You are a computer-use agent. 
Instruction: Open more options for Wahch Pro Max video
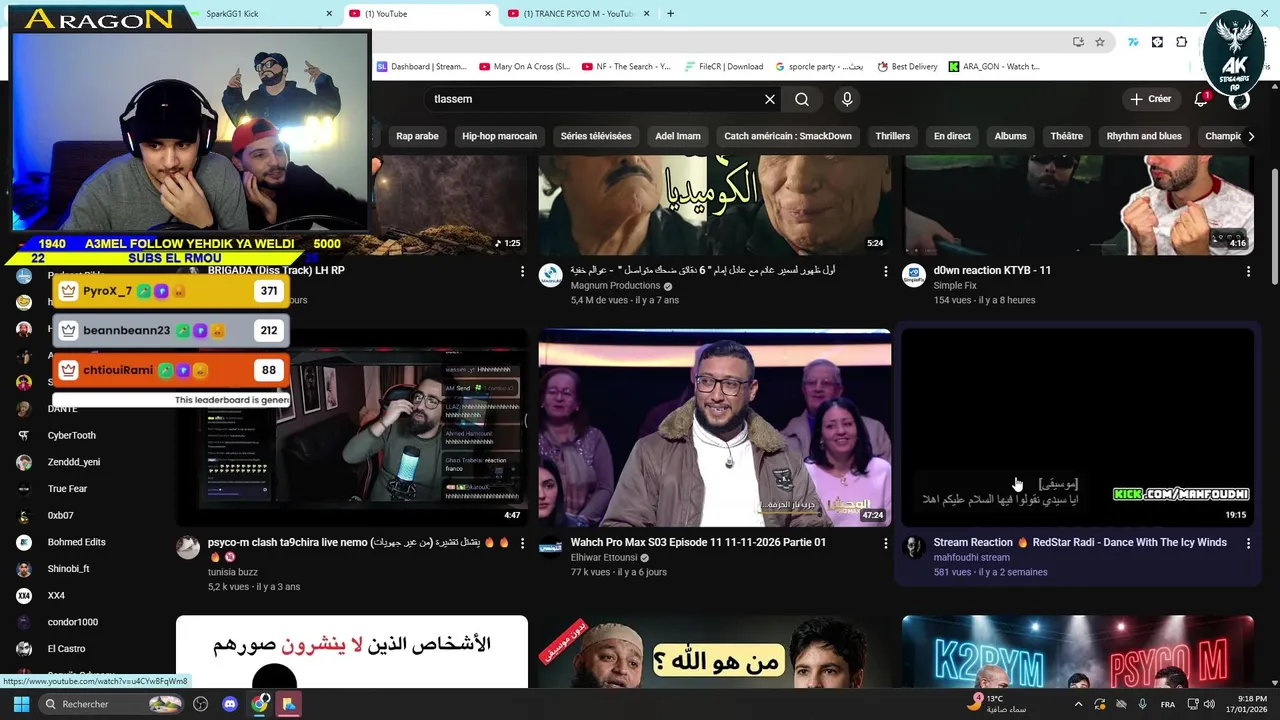(885, 543)
